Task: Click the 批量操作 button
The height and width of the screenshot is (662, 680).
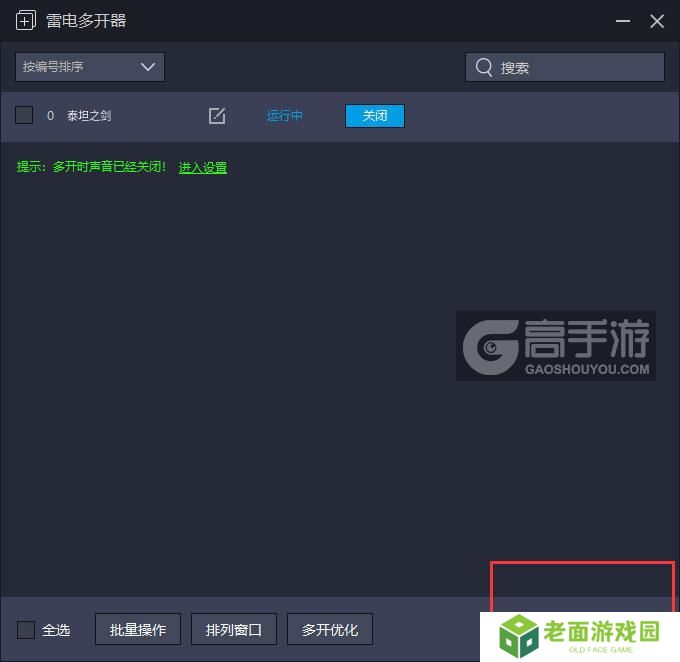Action: 138,629
